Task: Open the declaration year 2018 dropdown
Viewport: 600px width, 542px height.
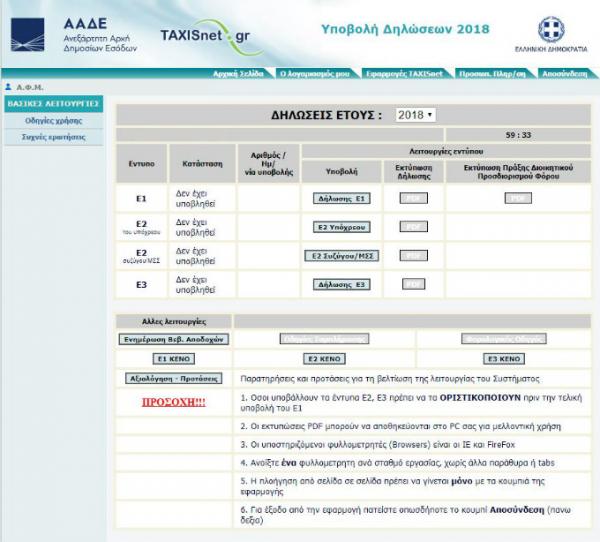Action: coord(415,115)
